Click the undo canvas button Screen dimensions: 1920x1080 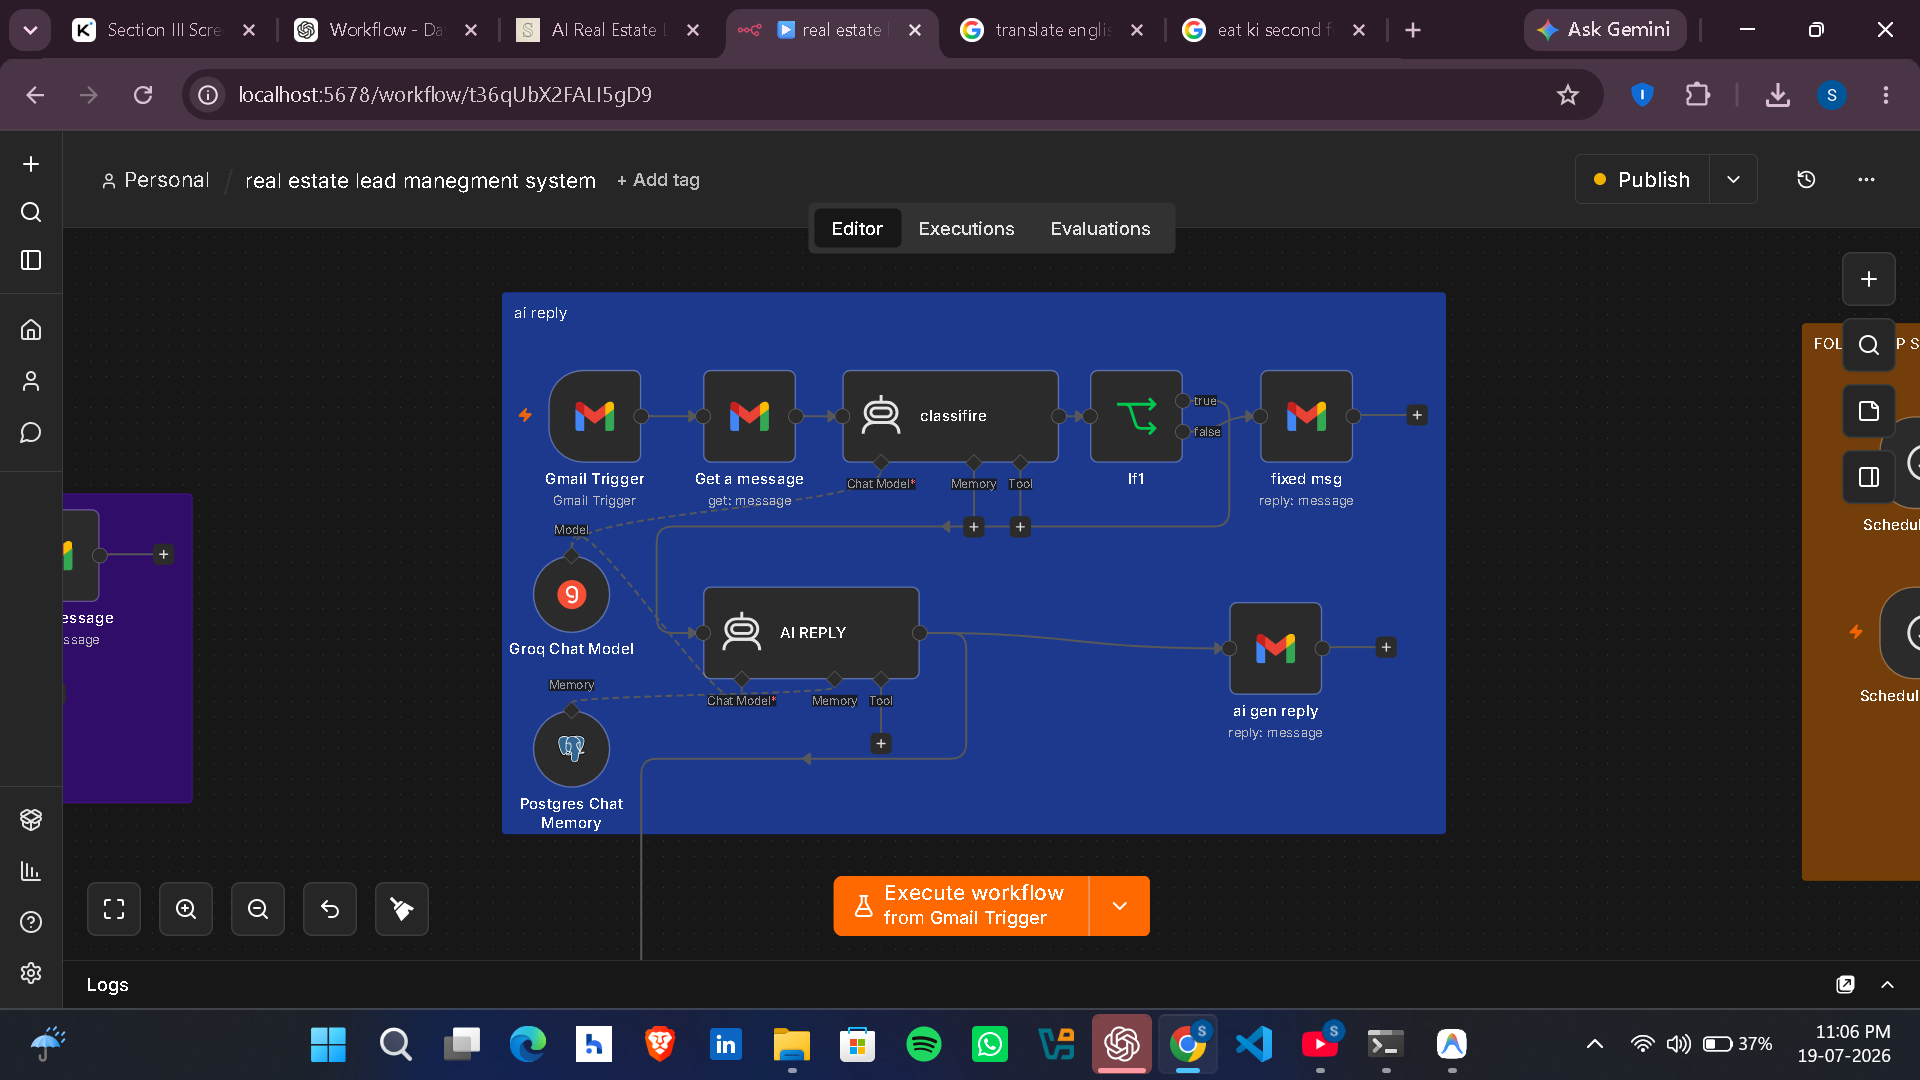coord(330,909)
